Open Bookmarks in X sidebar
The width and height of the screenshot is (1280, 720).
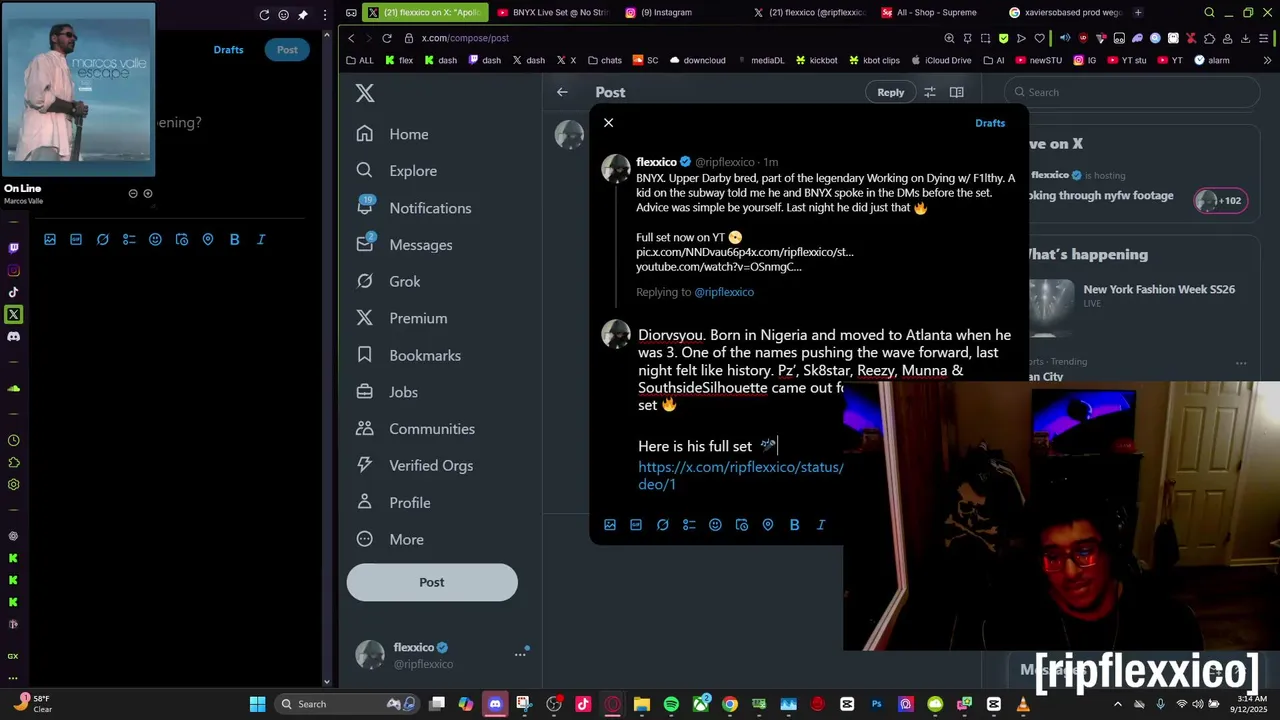point(408,355)
